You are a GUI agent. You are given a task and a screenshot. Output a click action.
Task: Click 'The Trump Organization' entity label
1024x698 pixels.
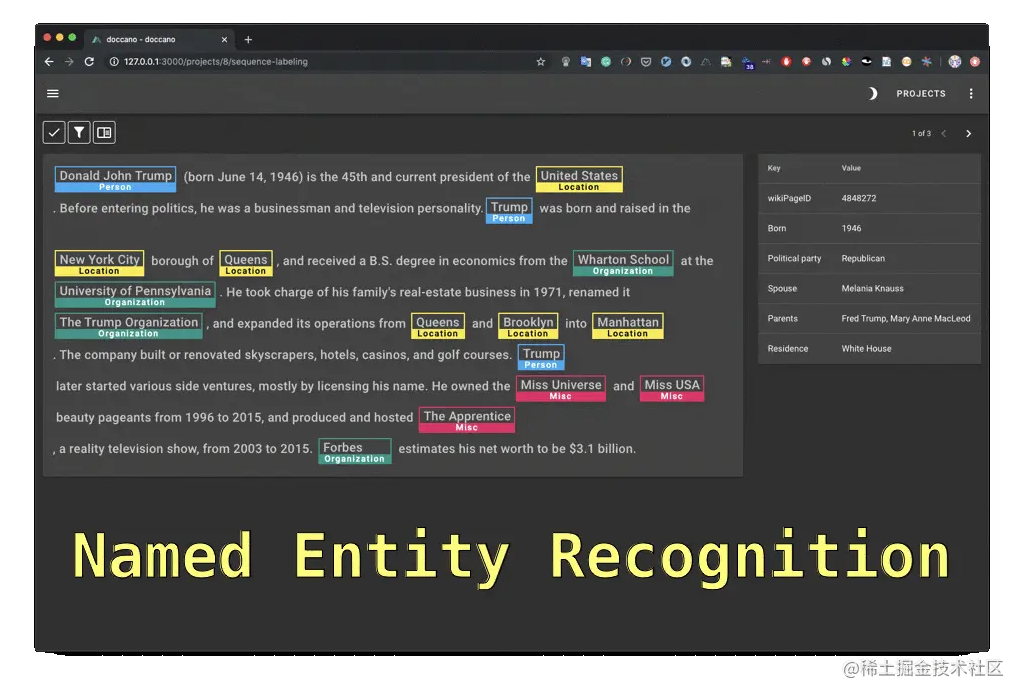click(x=129, y=326)
